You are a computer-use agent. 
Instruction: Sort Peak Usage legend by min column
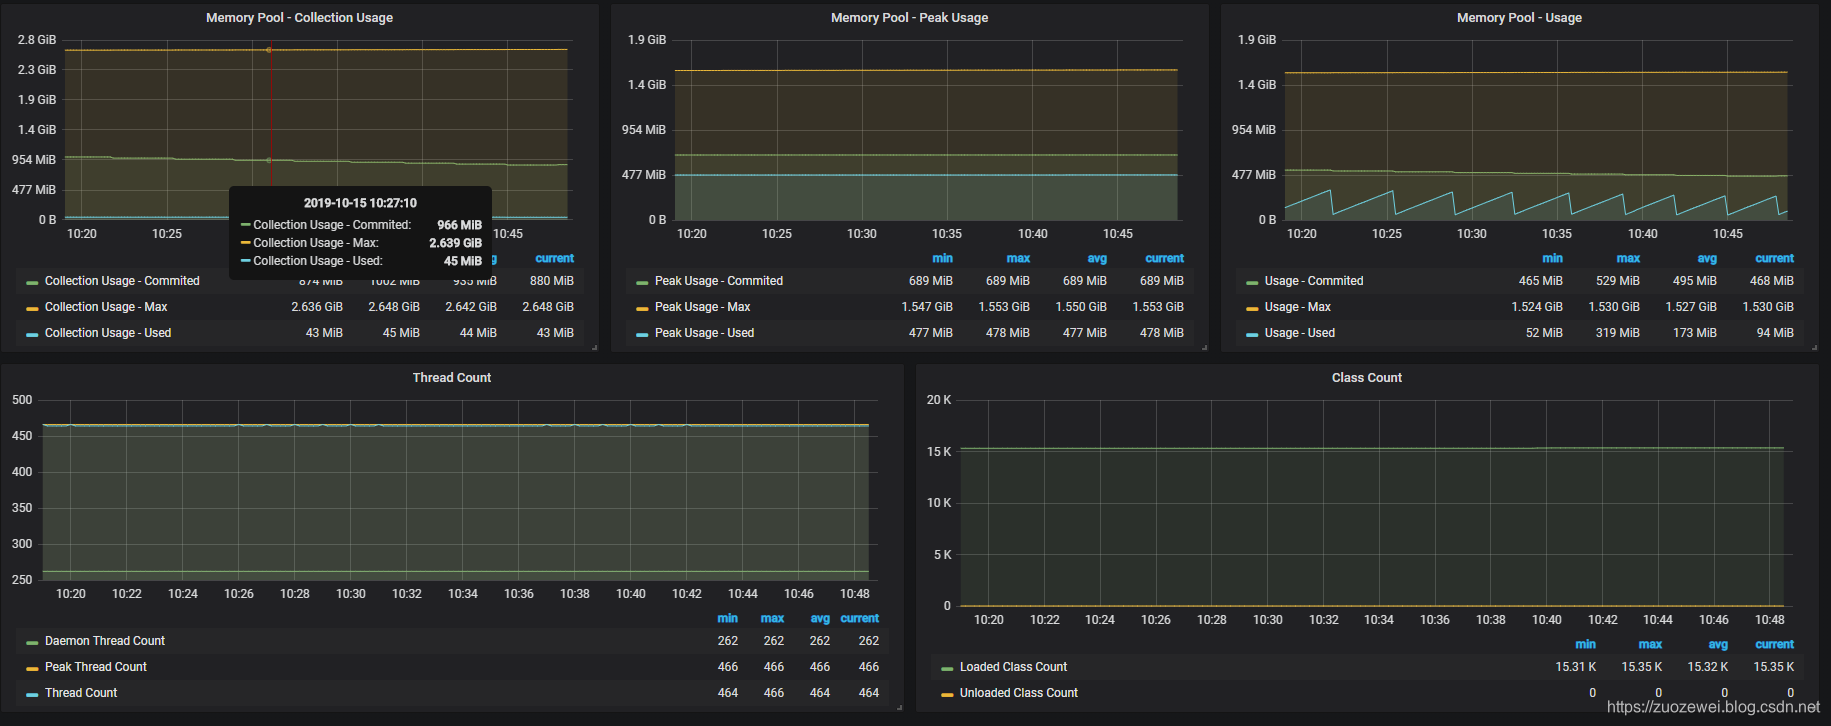click(942, 258)
